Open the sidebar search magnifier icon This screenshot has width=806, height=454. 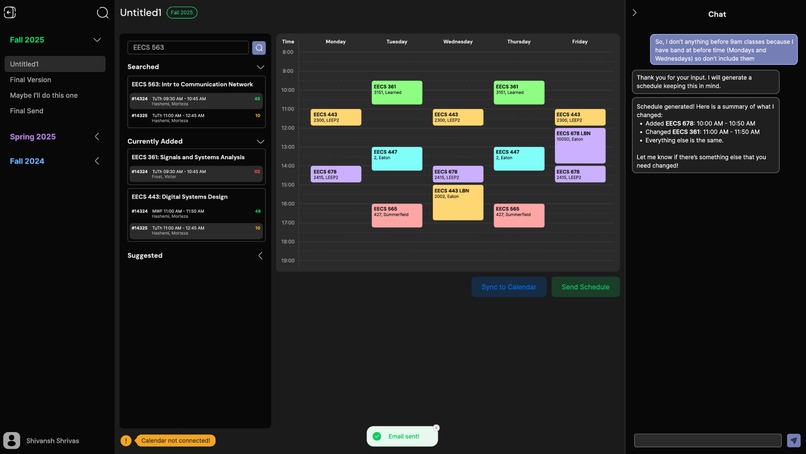coord(102,12)
